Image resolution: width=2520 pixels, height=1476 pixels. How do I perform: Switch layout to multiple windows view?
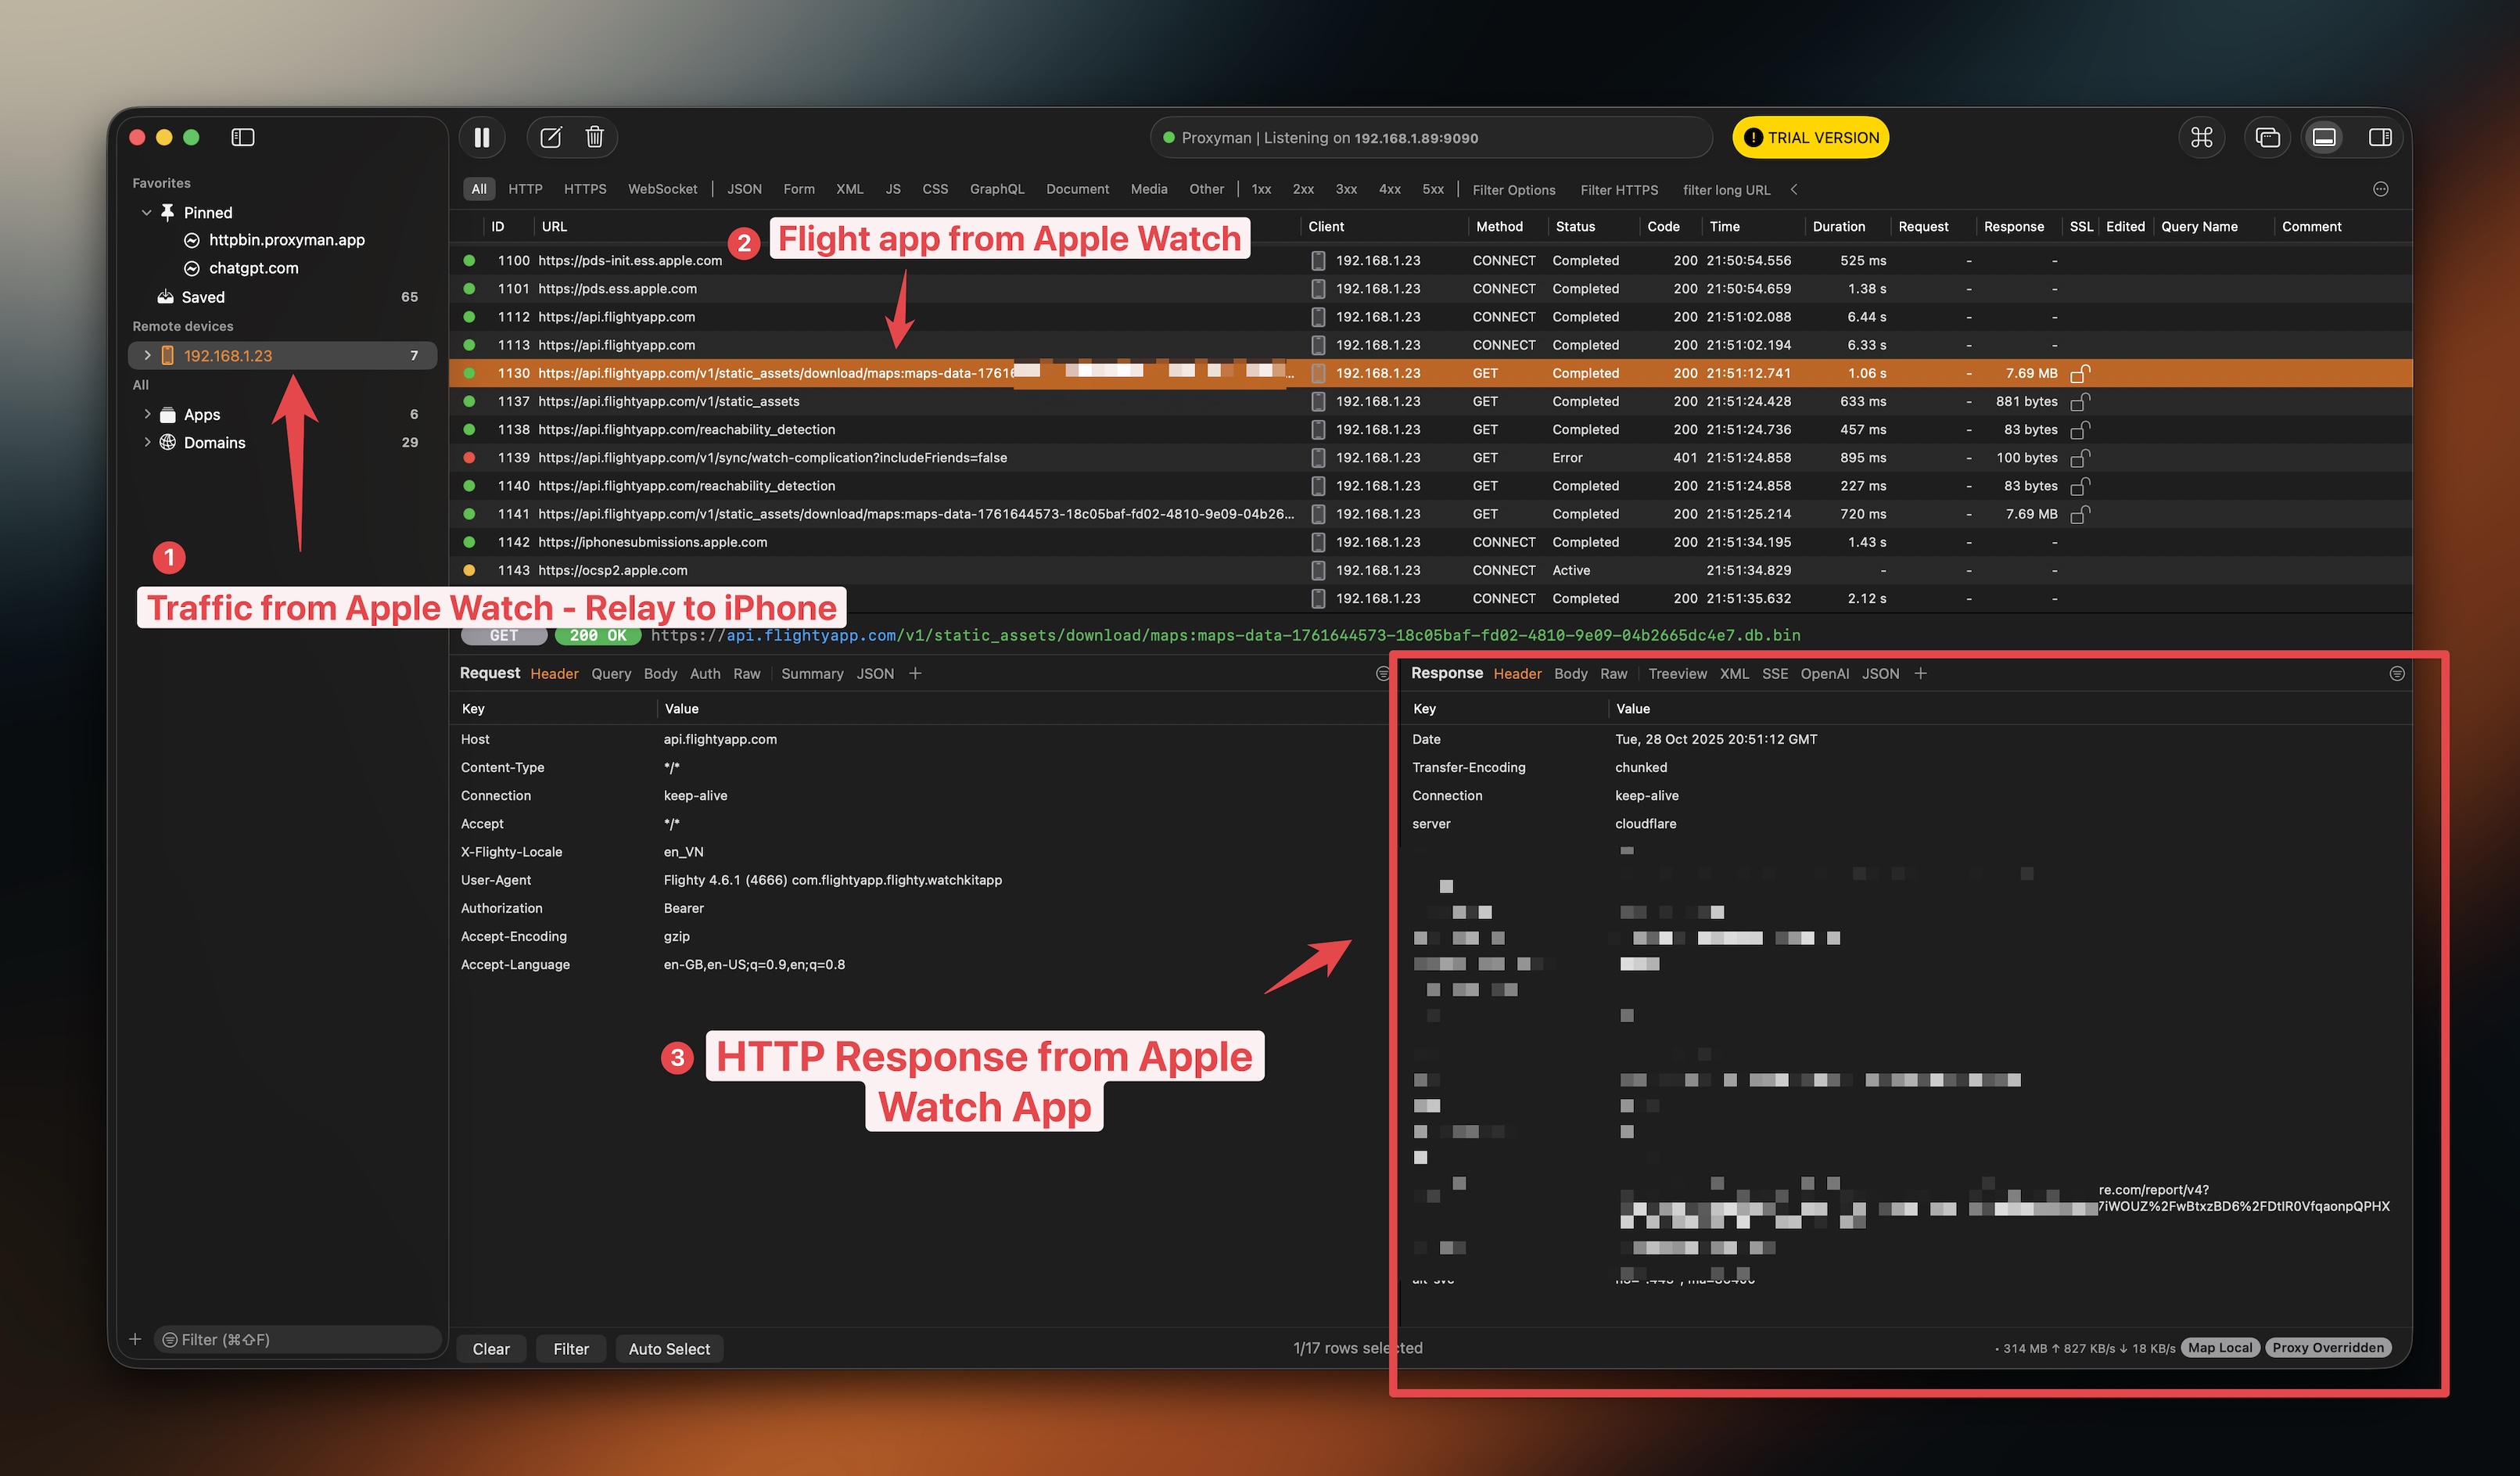point(2267,137)
